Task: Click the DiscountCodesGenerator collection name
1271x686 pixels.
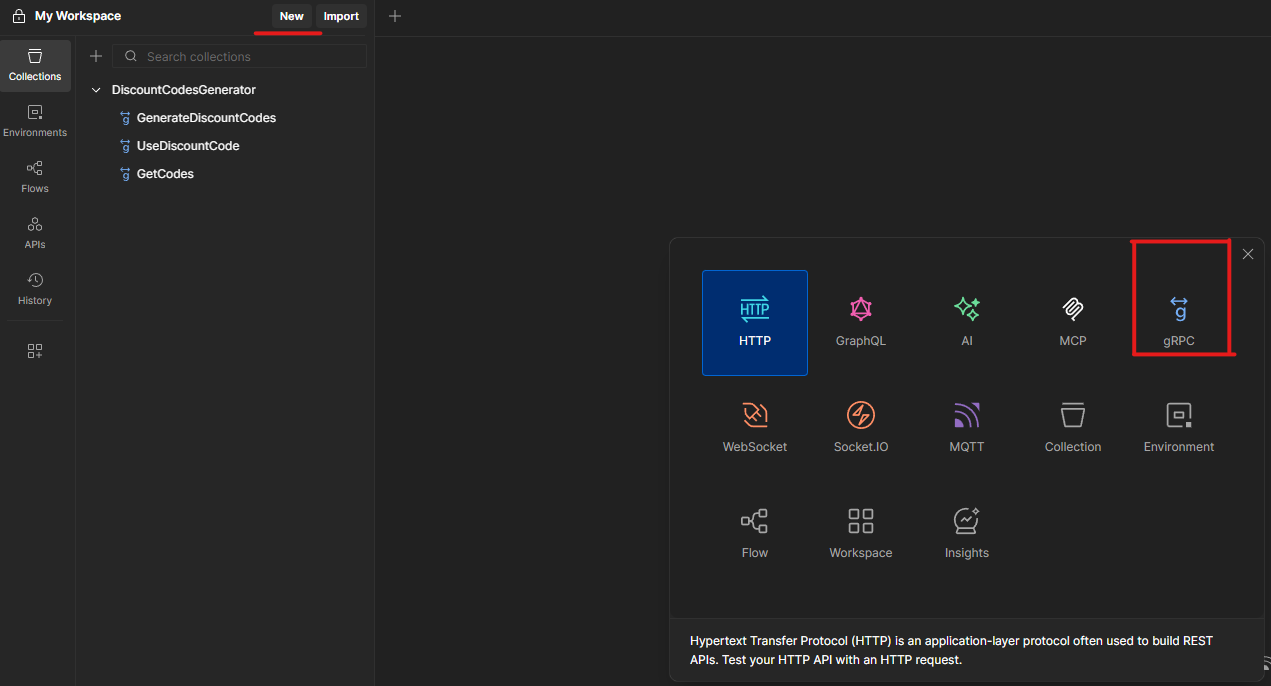Action: tap(184, 90)
